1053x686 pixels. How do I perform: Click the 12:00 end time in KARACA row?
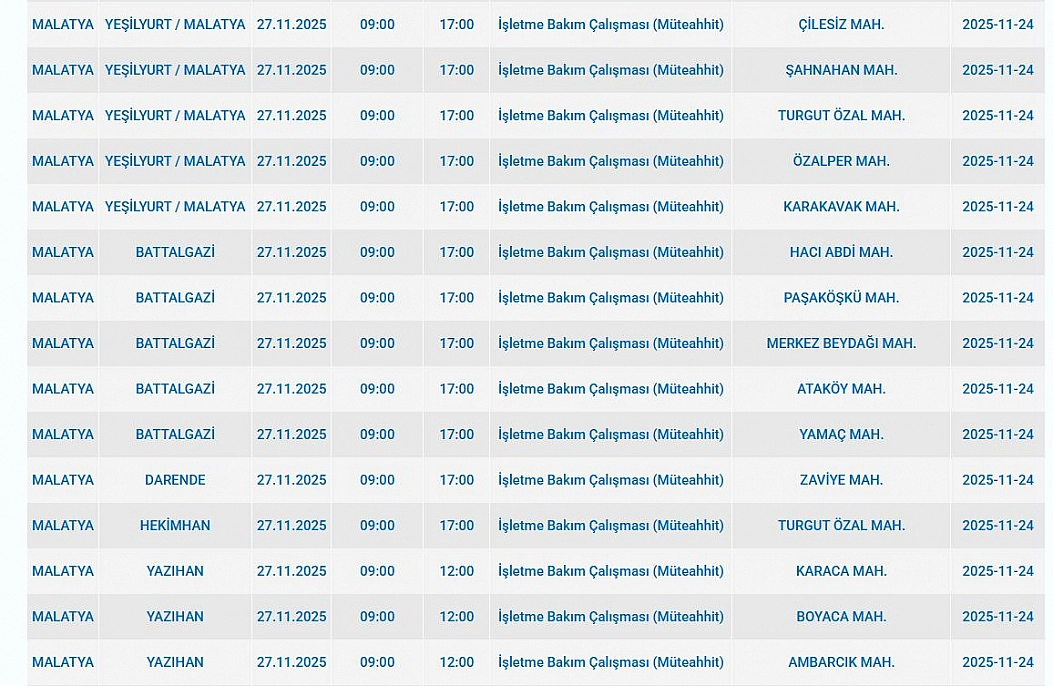point(457,571)
